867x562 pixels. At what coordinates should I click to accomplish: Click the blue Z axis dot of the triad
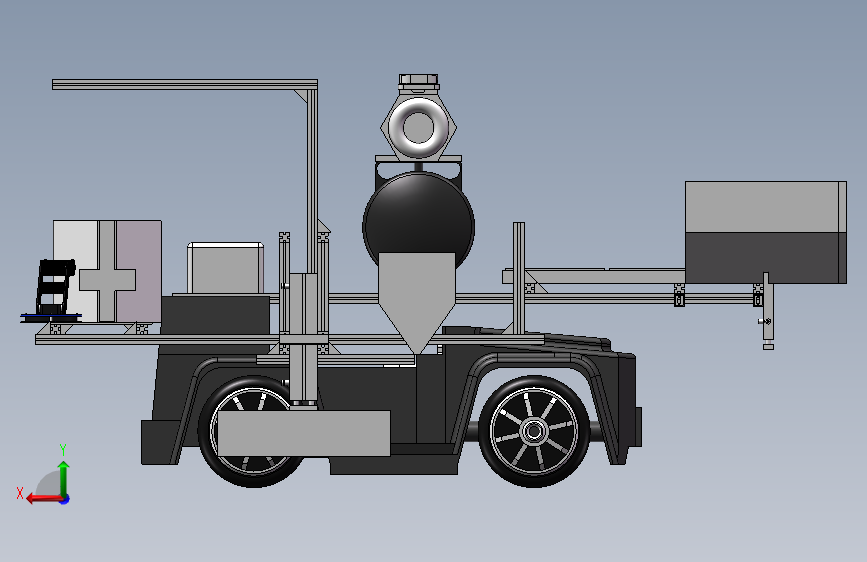65,499
